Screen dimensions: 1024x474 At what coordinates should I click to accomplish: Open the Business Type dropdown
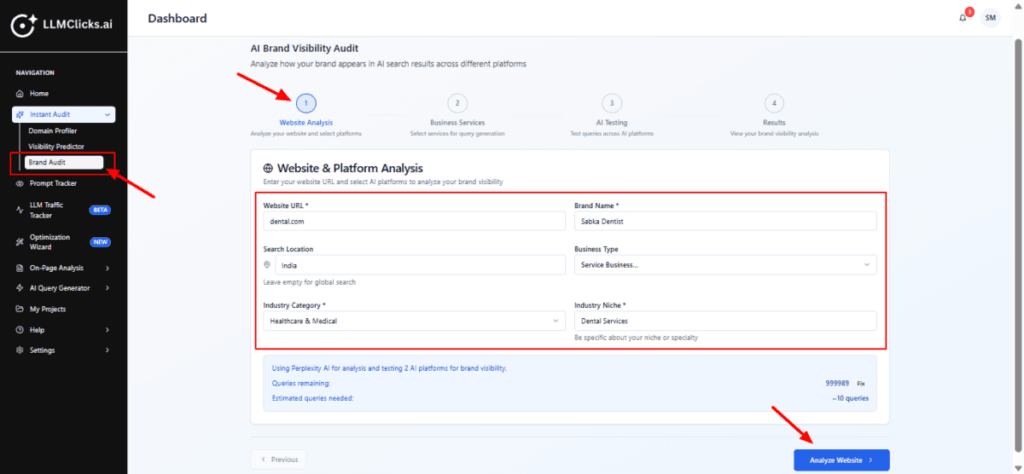(x=724, y=265)
